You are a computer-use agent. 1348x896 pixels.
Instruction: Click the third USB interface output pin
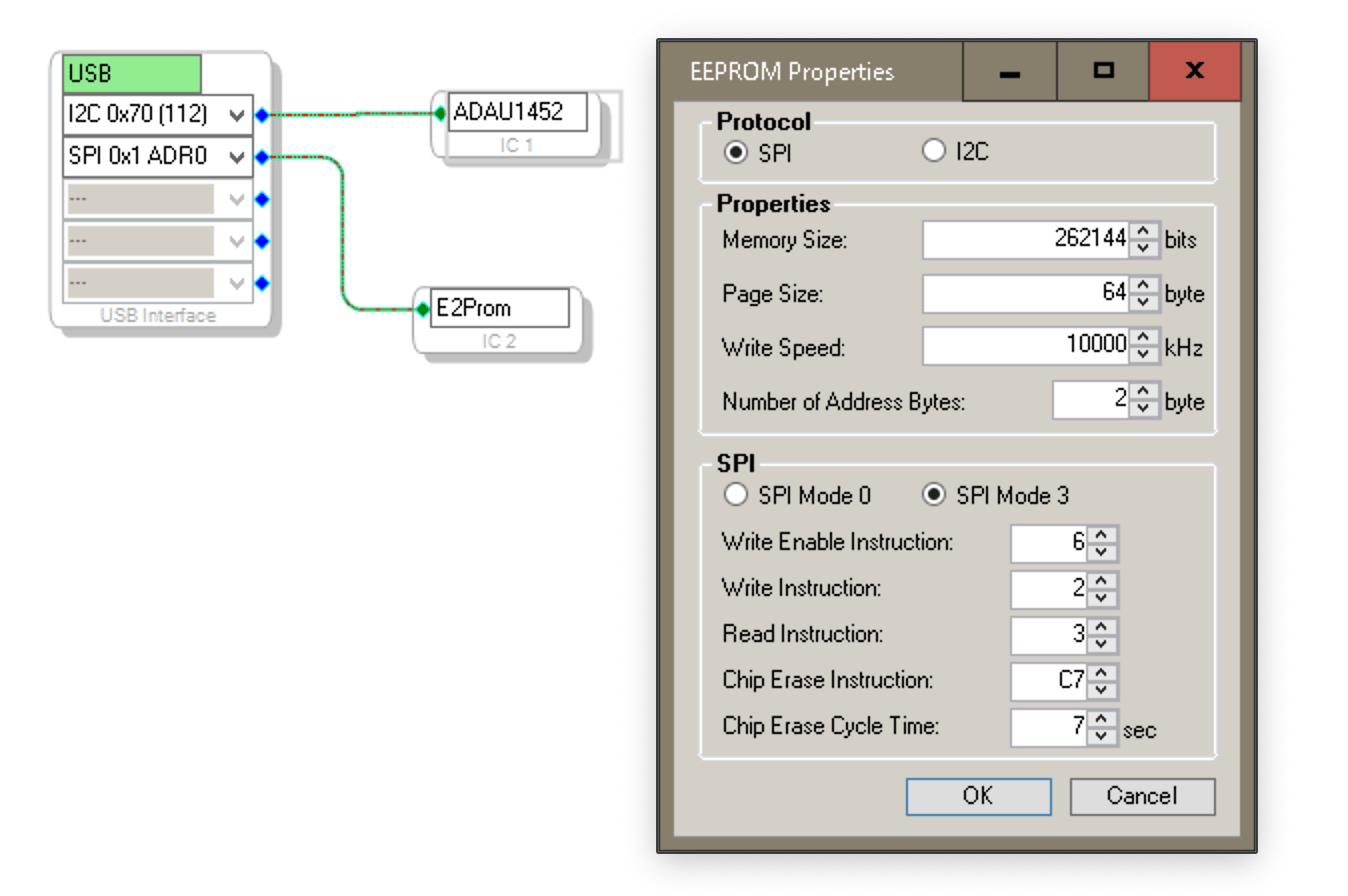coord(262,199)
